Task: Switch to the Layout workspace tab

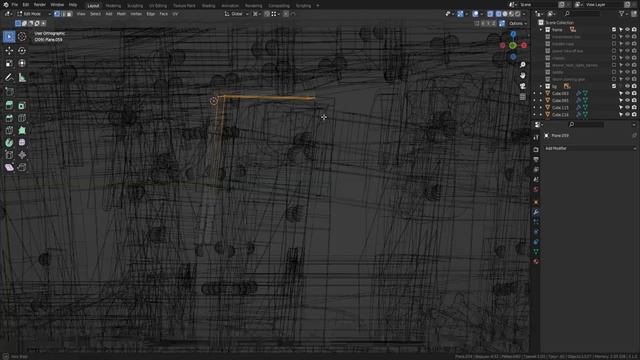Action: pos(93,6)
